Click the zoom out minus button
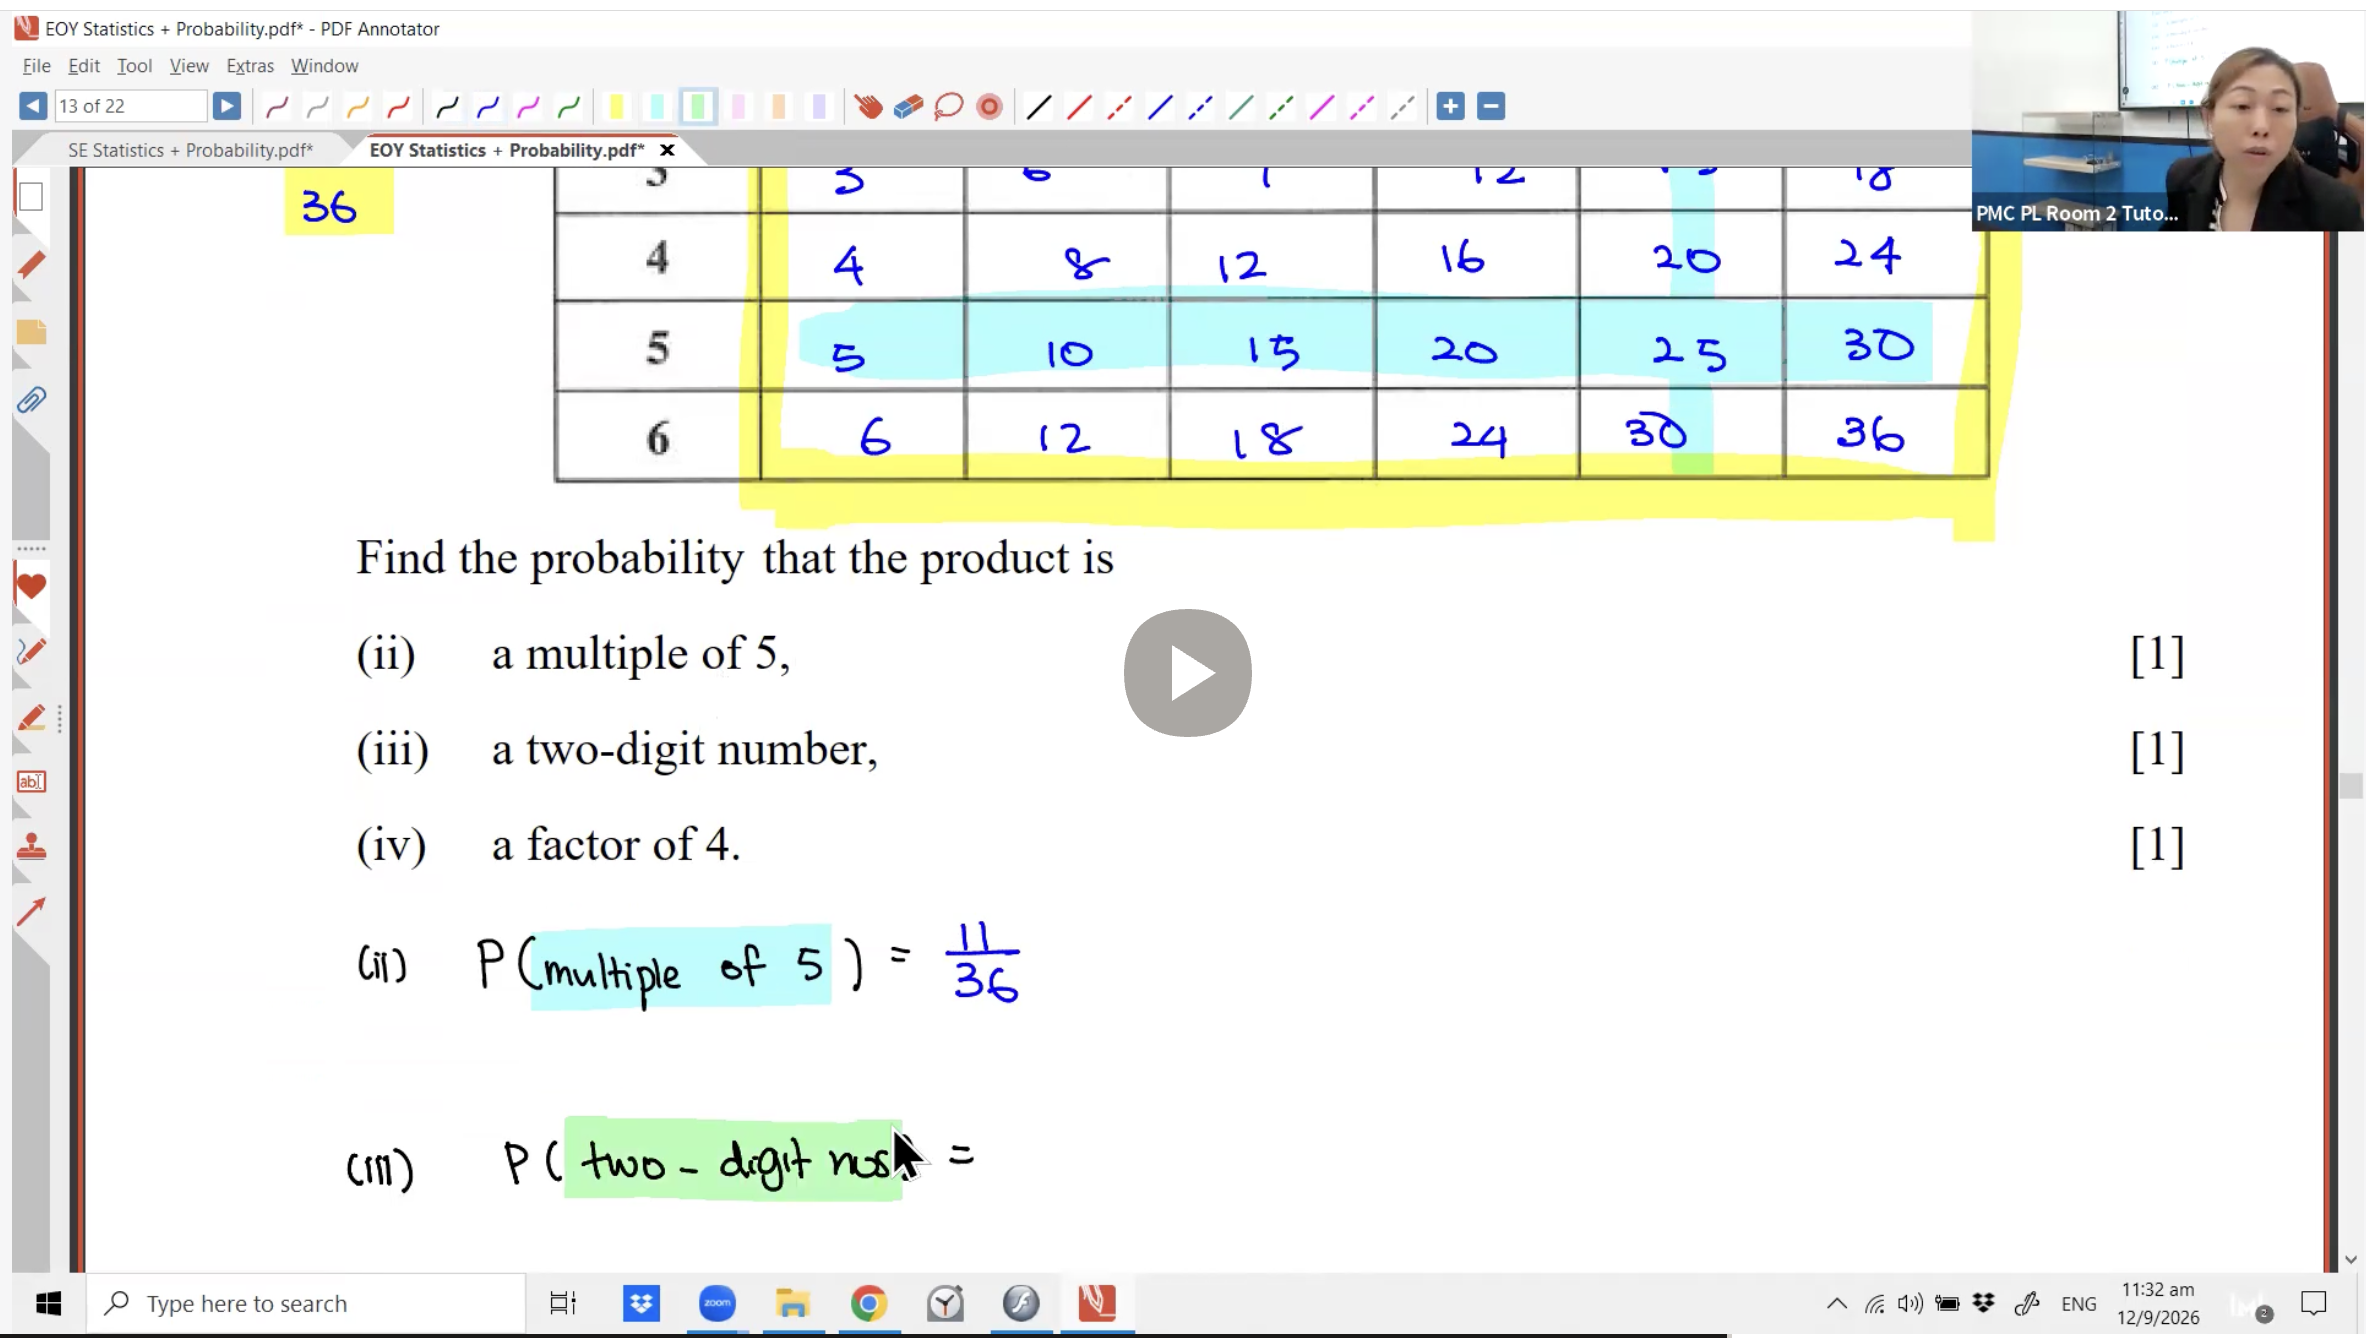Image resolution: width=2366 pixels, height=1338 pixels. tap(1491, 106)
